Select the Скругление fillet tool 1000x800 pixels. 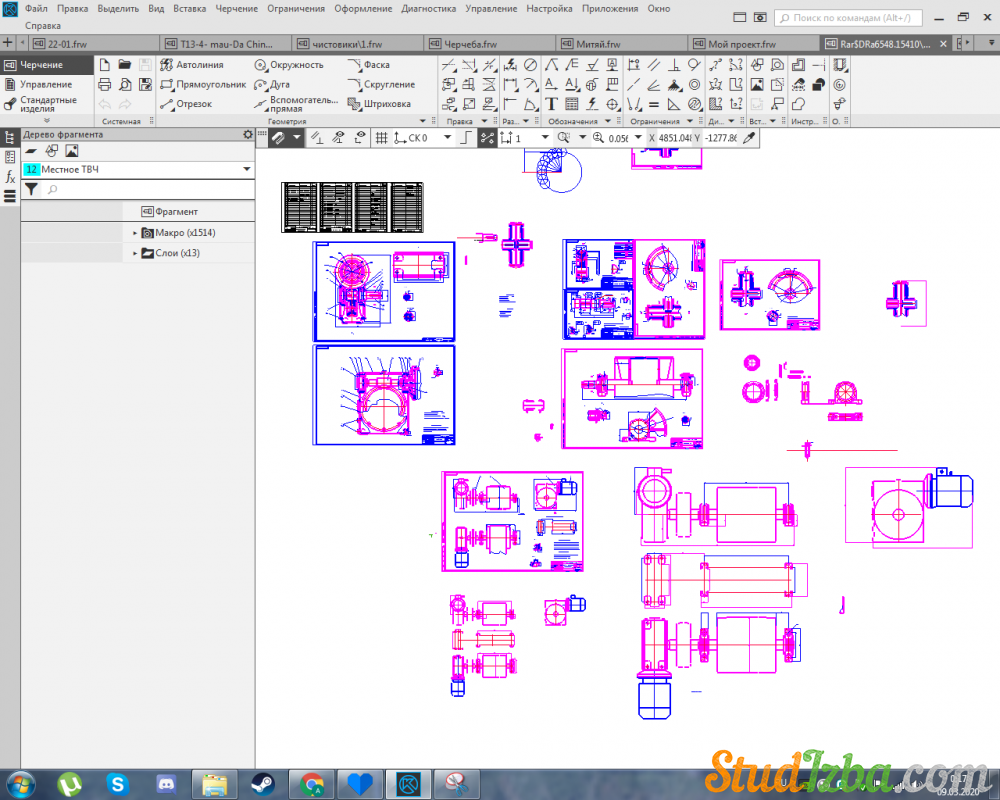click(381, 84)
